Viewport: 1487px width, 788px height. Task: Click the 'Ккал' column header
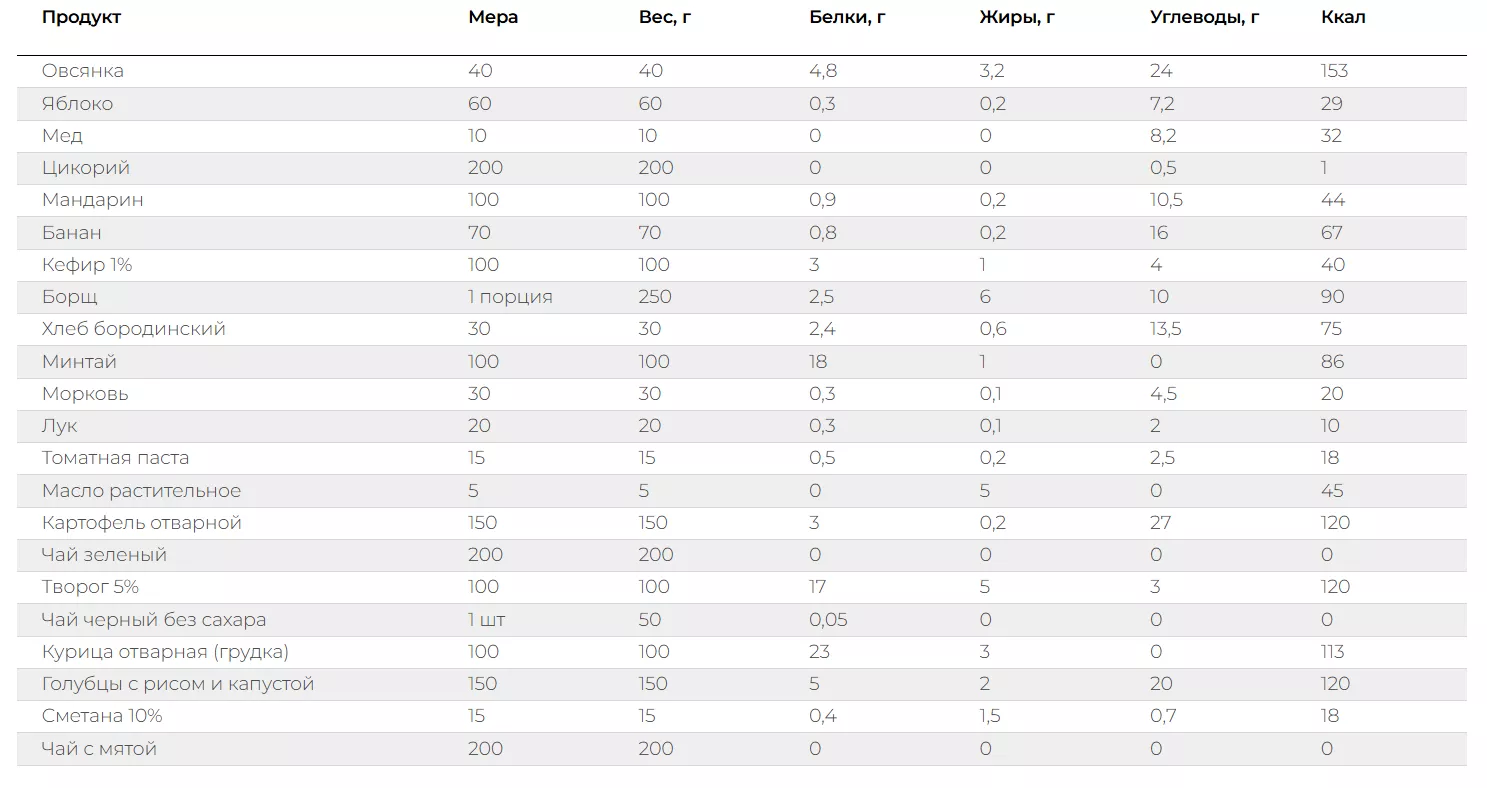(x=1343, y=17)
